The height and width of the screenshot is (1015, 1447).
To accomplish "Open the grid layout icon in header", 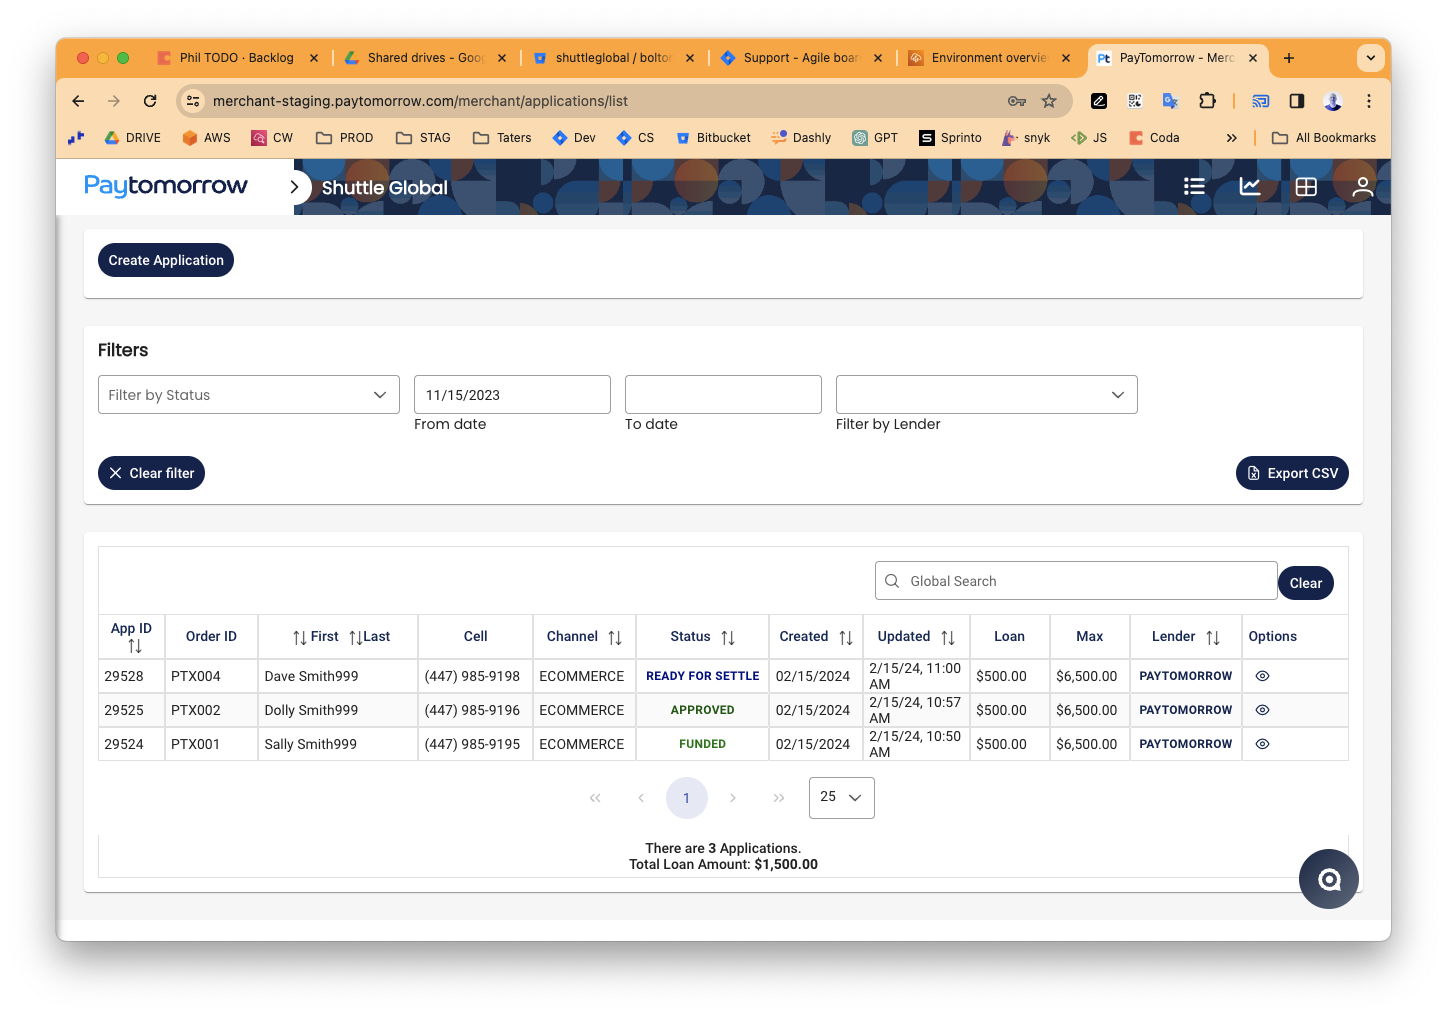I will click(x=1306, y=187).
